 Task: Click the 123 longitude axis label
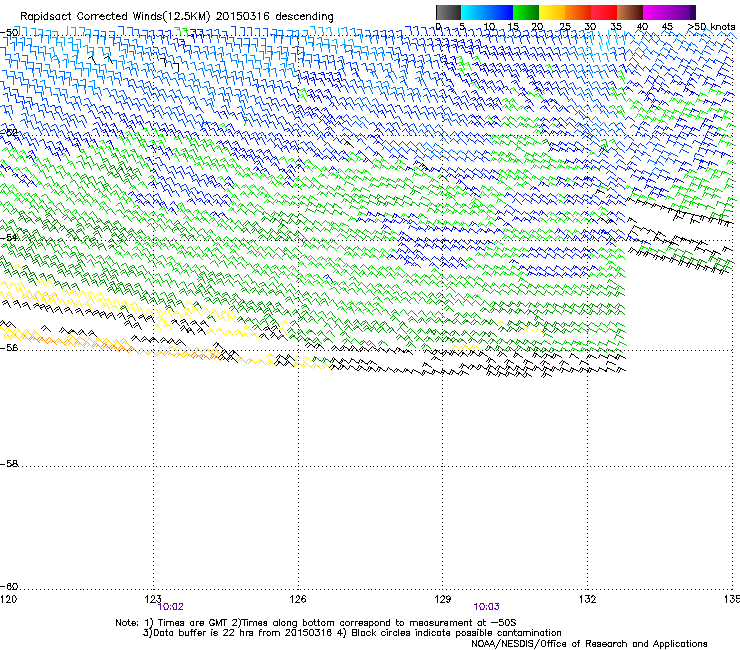pyautogui.click(x=153, y=599)
